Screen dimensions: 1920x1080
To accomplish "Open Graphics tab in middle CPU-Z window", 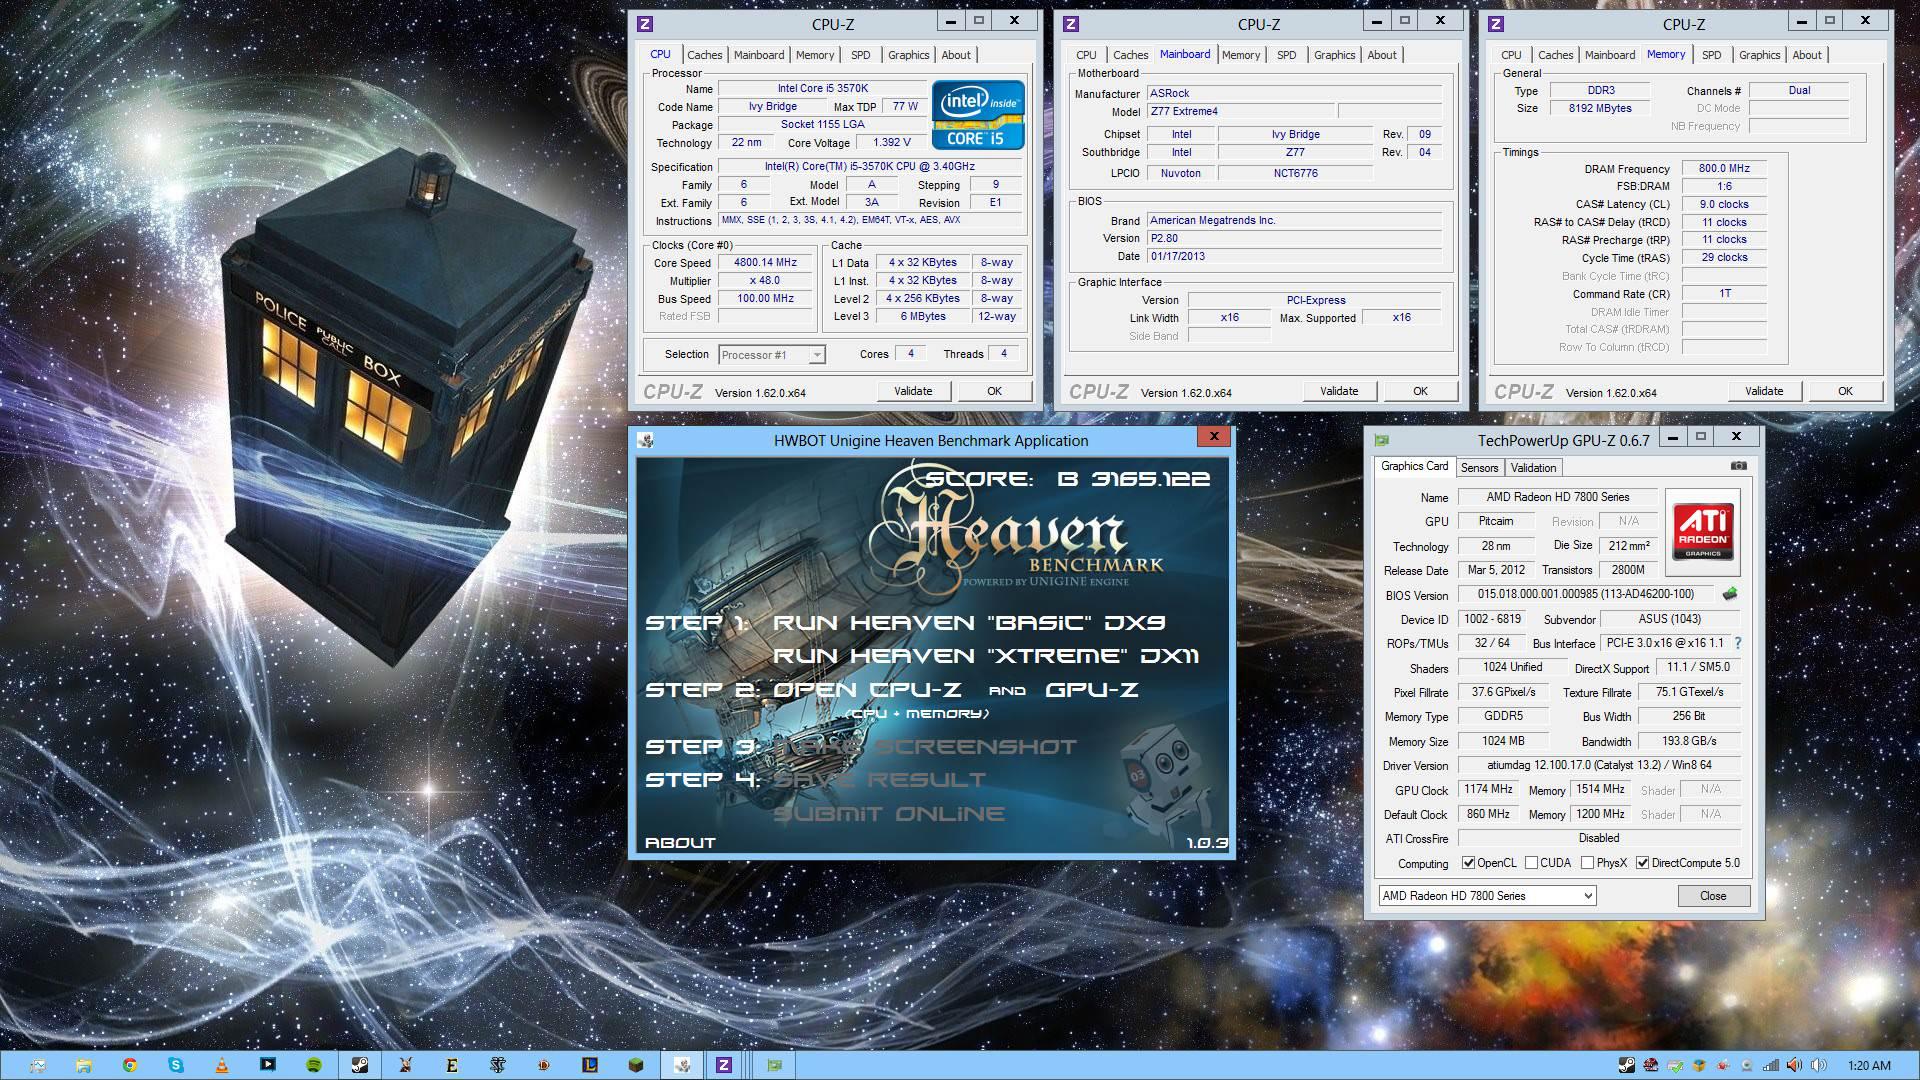I will [x=1335, y=55].
